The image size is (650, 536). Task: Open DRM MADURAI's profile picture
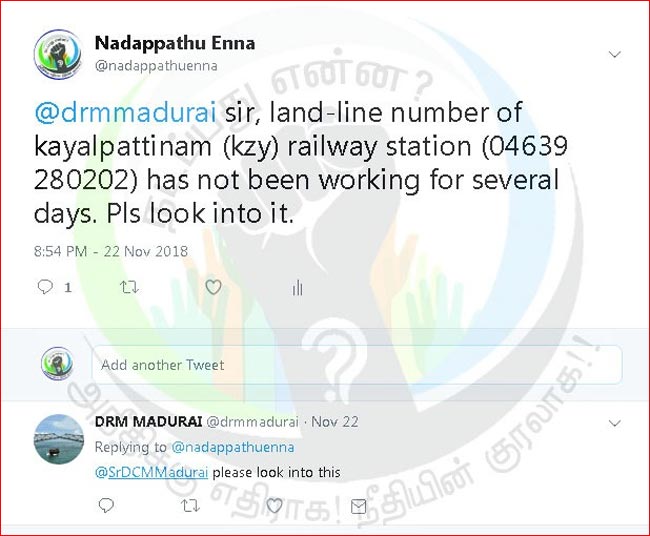point(58,439)
